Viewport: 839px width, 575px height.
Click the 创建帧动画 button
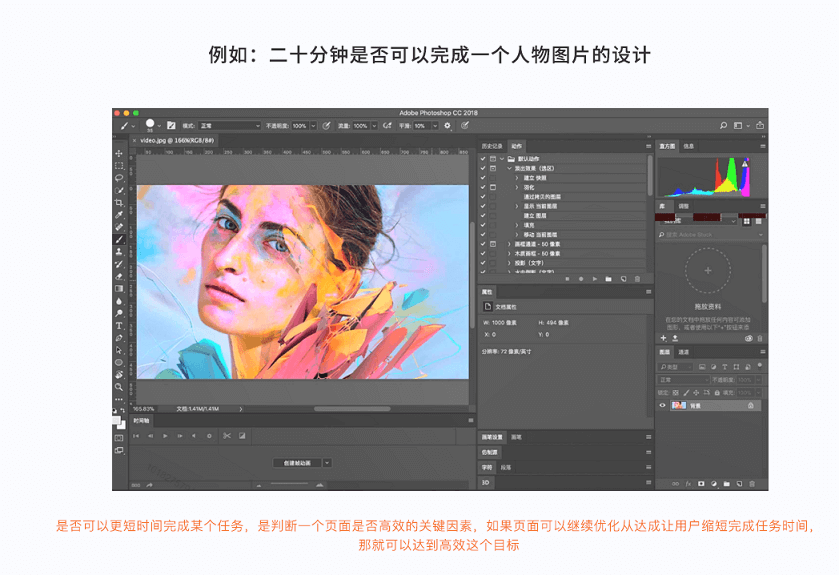point(298,463)
